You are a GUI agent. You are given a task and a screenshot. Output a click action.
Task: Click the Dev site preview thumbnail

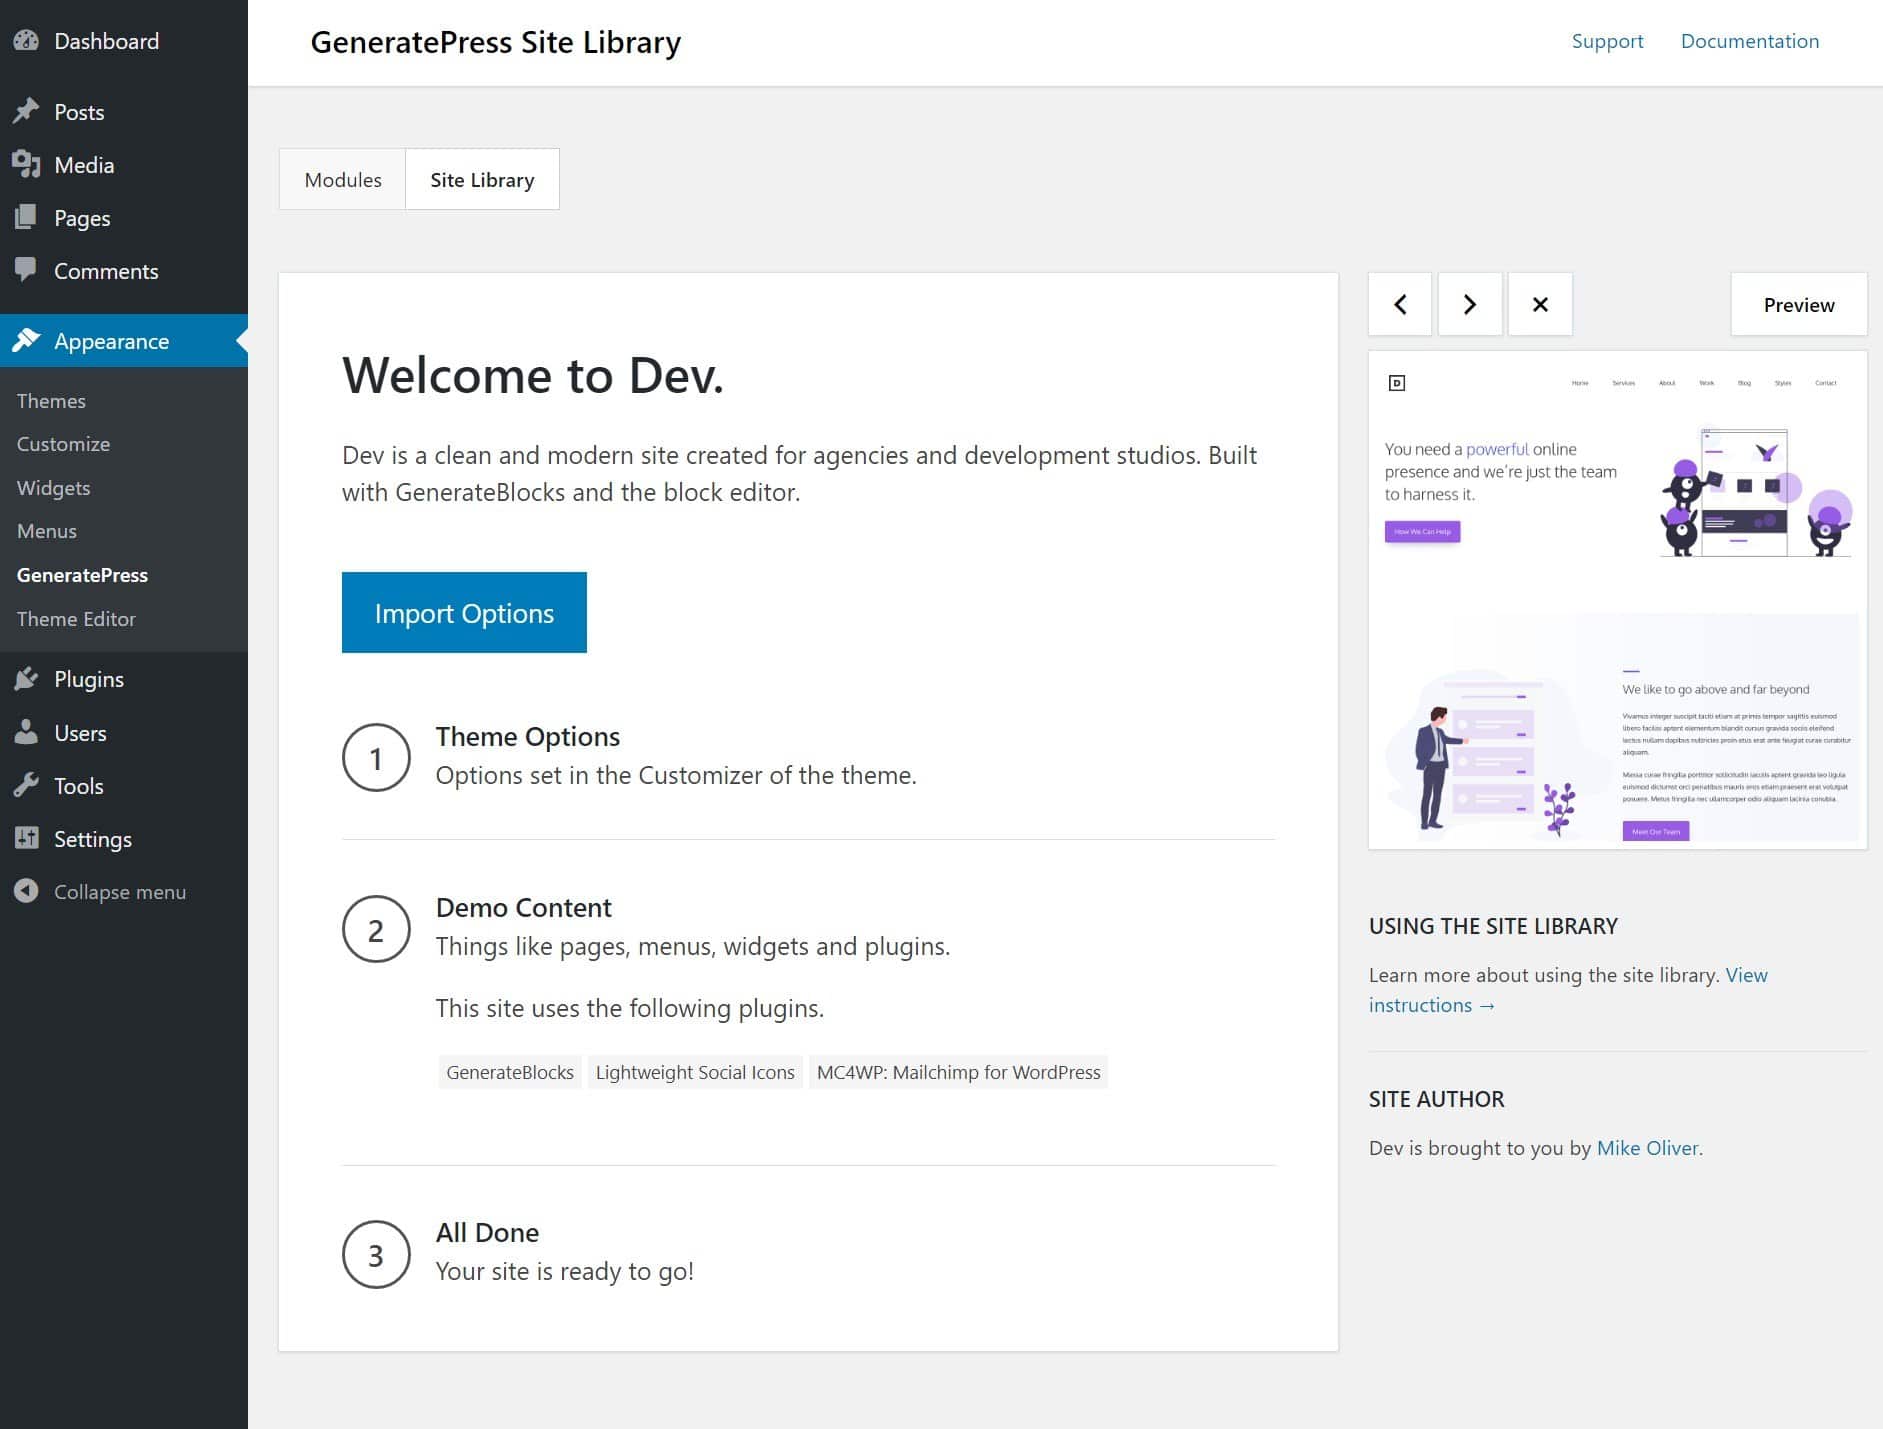point(1617,600)
